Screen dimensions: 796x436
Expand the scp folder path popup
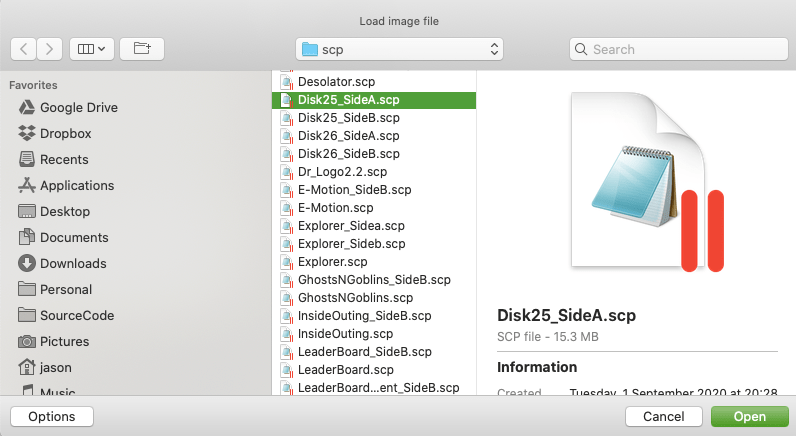[399, 49]
